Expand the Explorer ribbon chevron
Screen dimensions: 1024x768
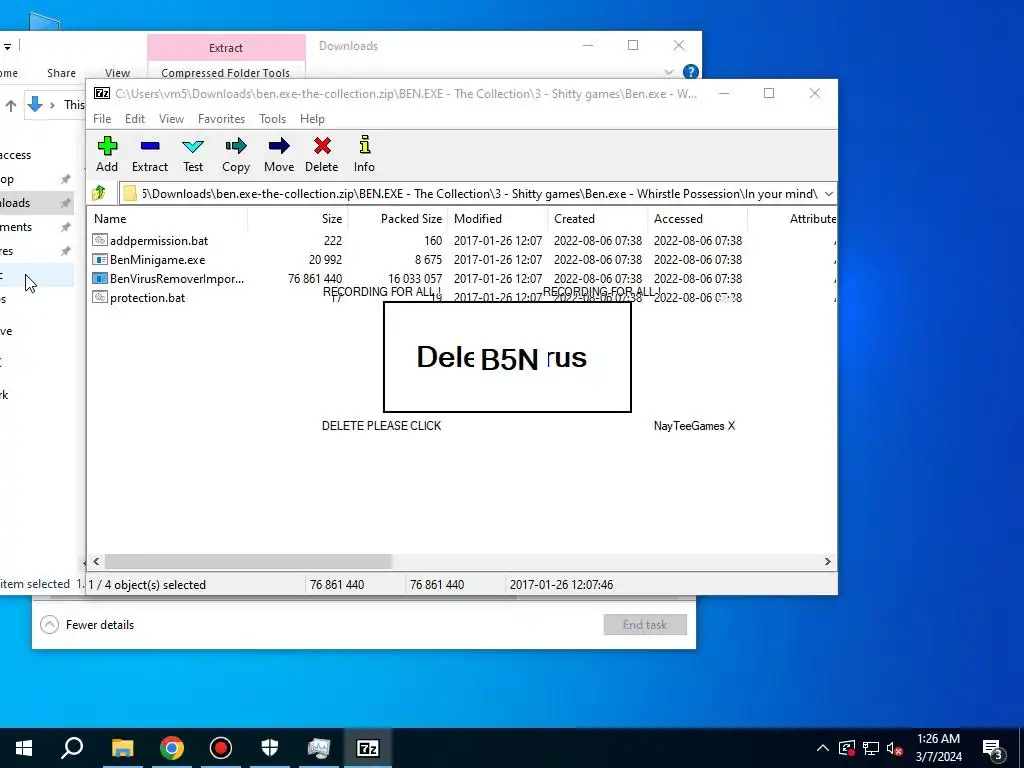point(669,72)
